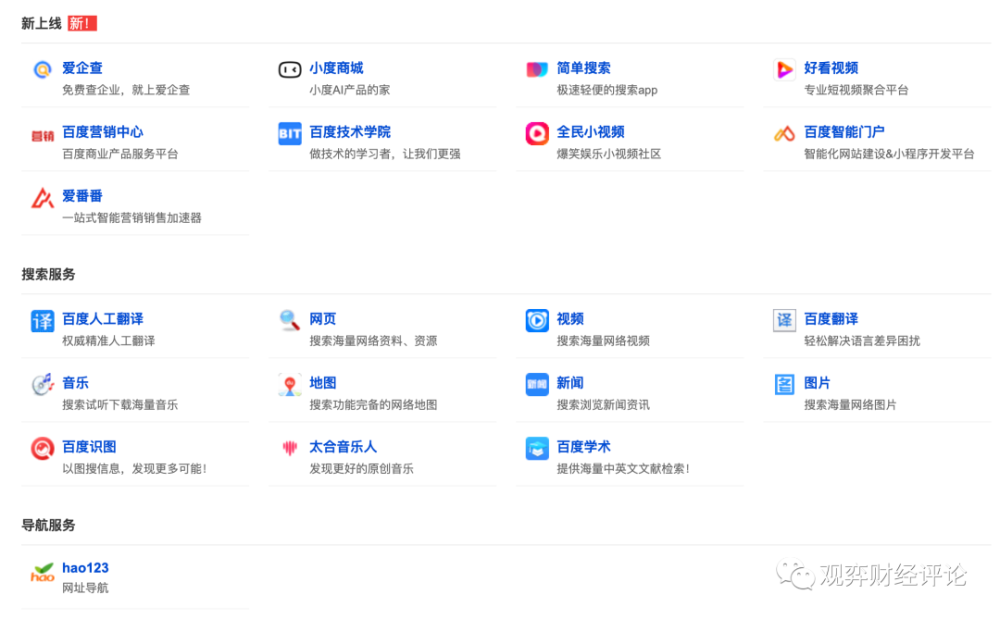Click the 百度技术学院 BIT icon
Screen dimensions: 1000x619
click(289, 134)
